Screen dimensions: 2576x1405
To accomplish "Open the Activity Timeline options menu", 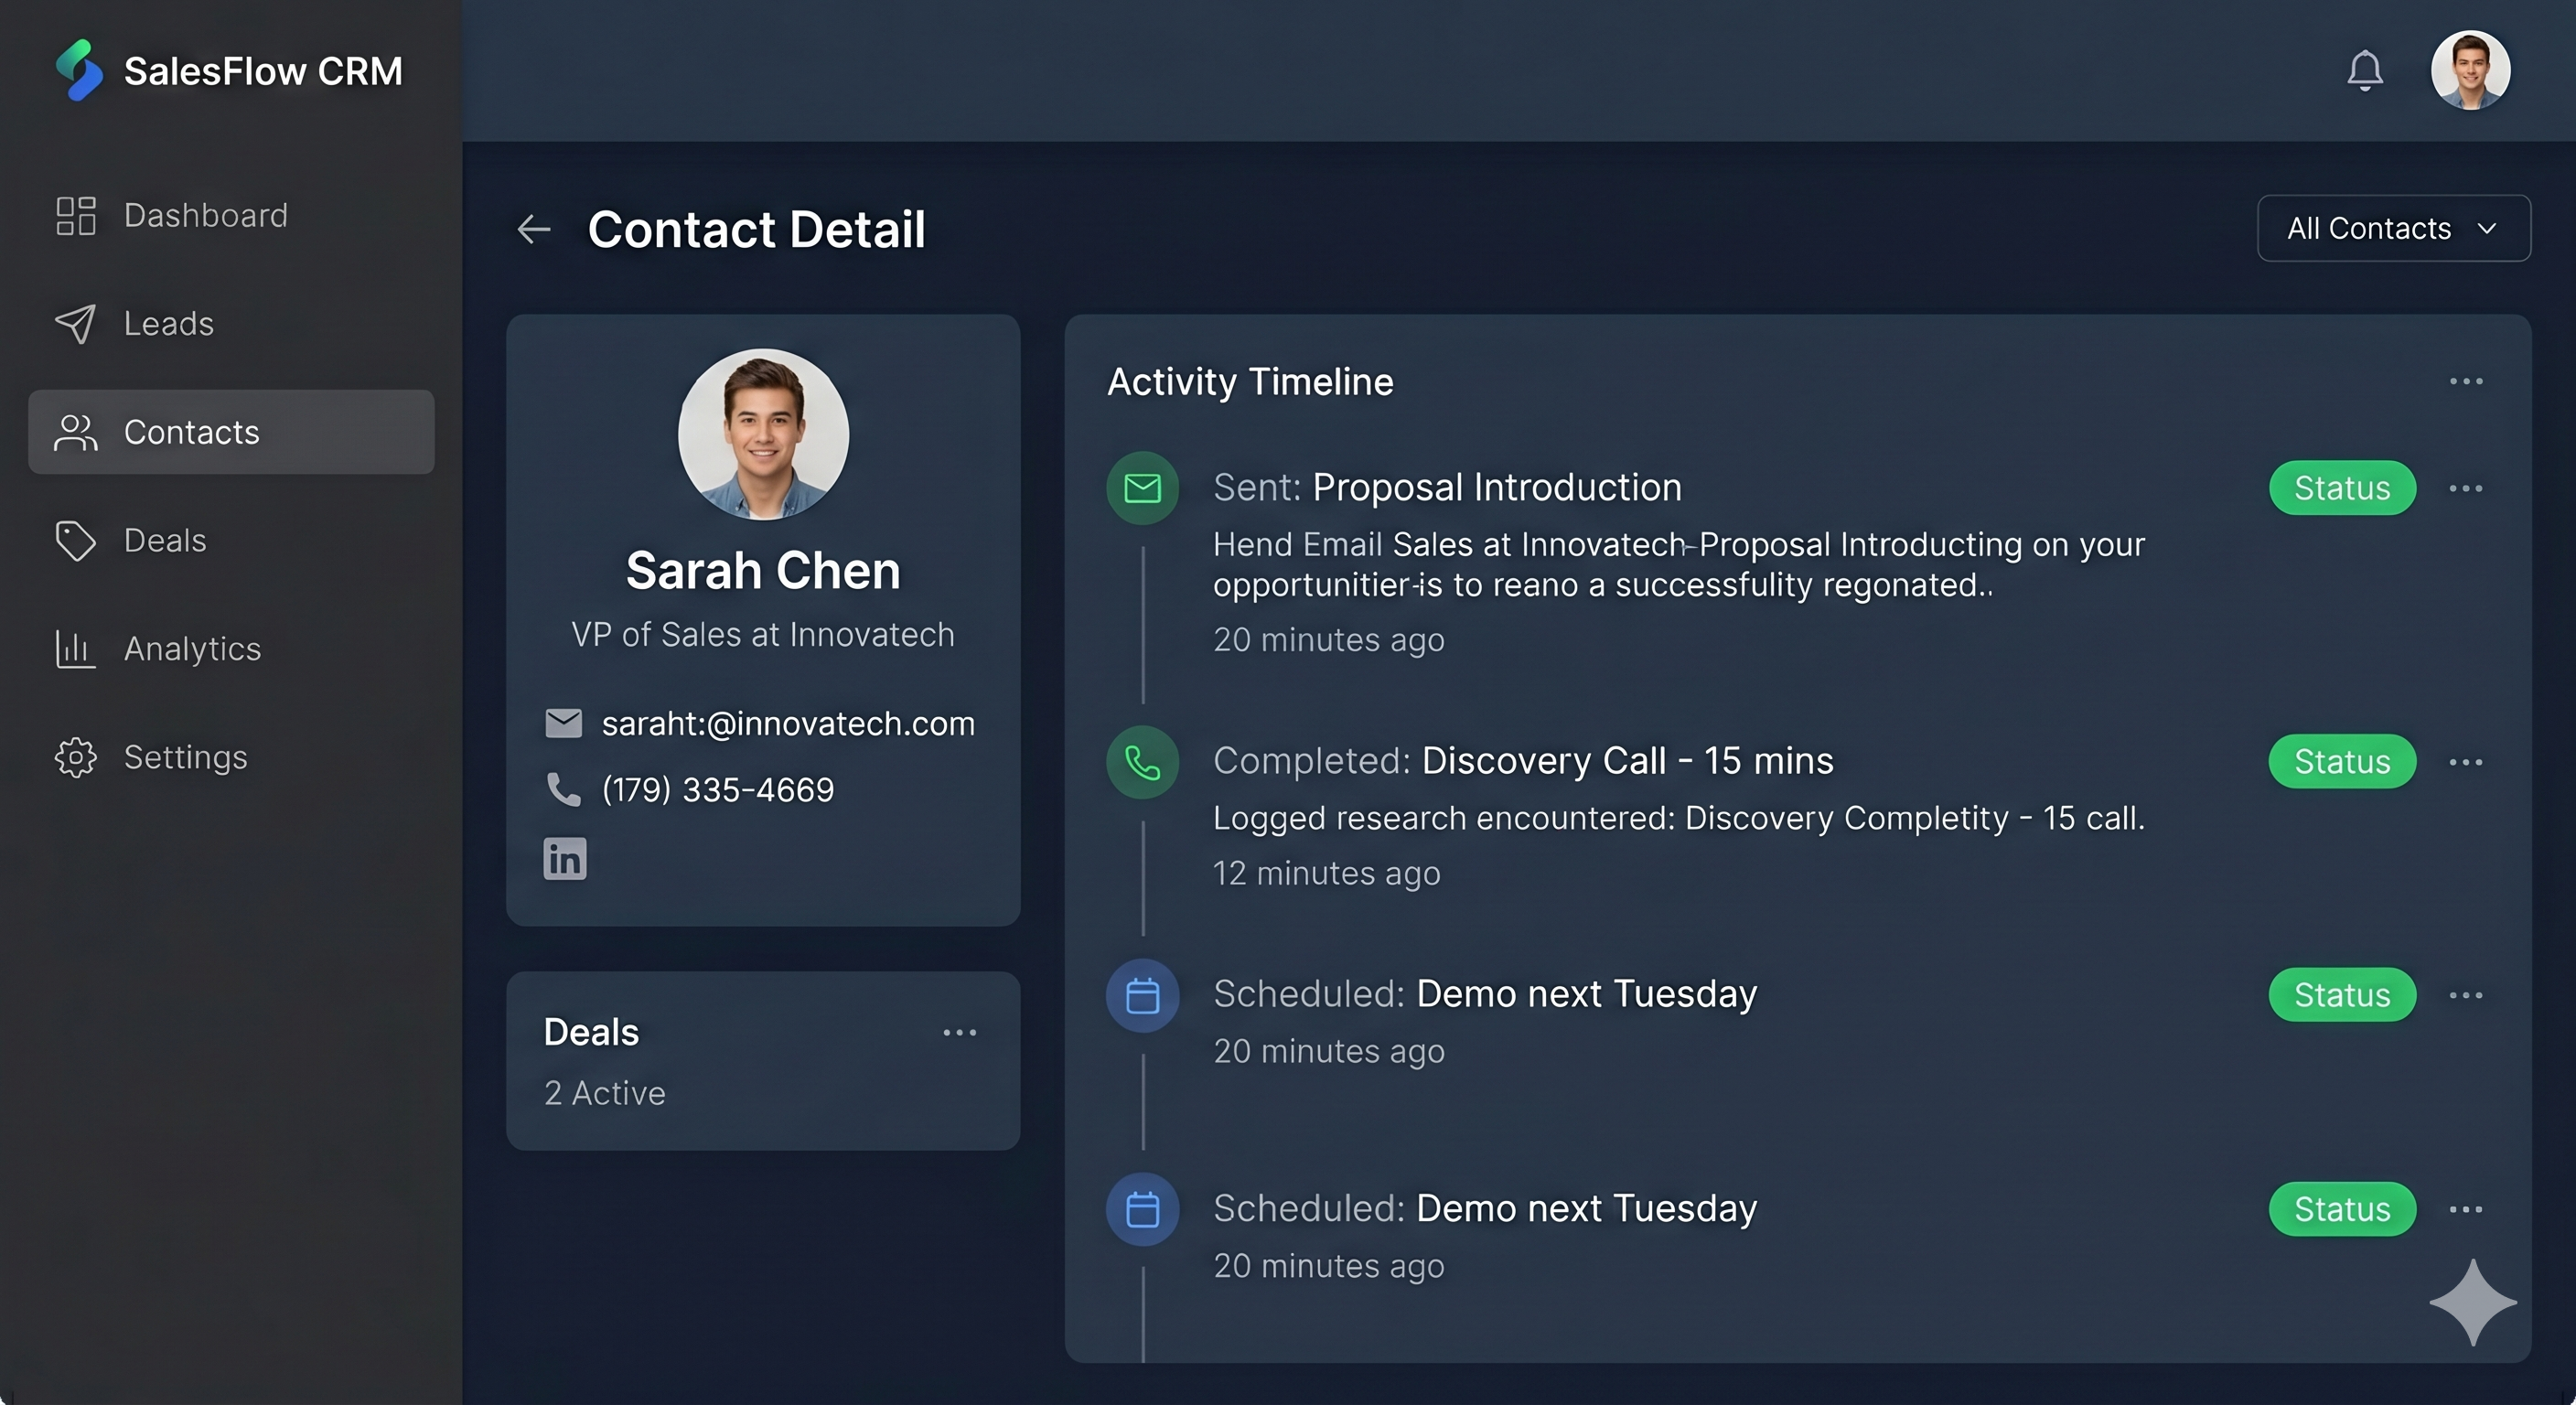I will [2466, 381].
